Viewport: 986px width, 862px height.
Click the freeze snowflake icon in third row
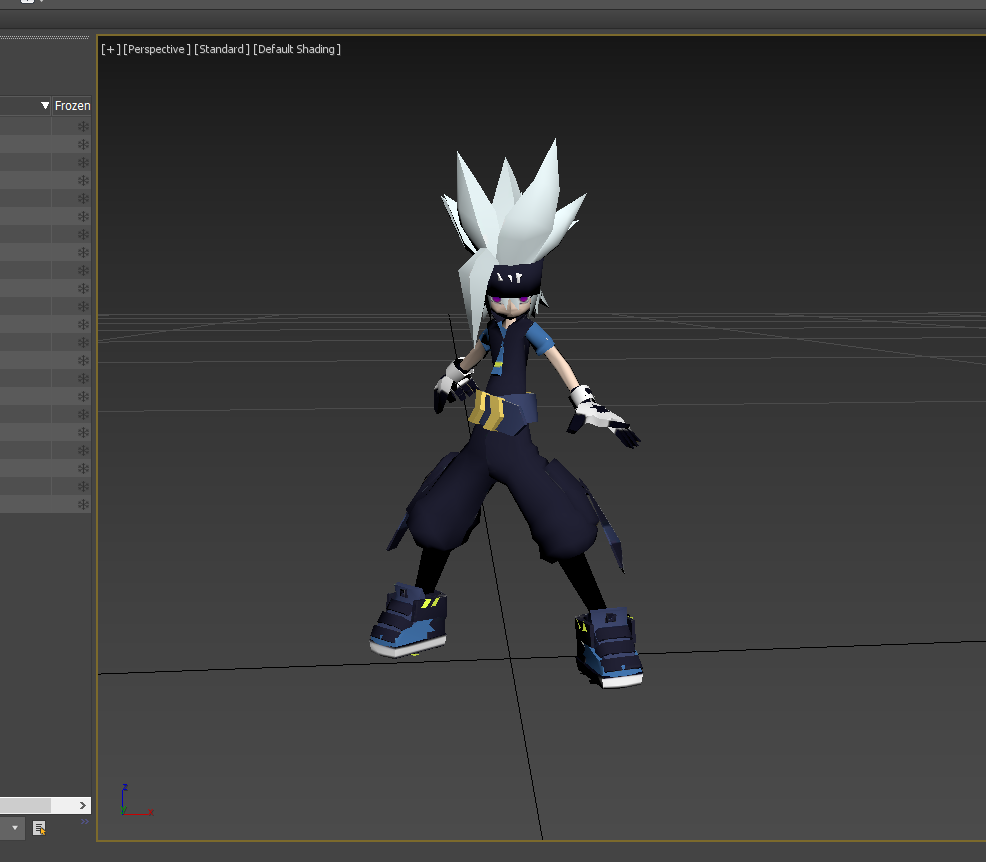click(x=84, y=163)
